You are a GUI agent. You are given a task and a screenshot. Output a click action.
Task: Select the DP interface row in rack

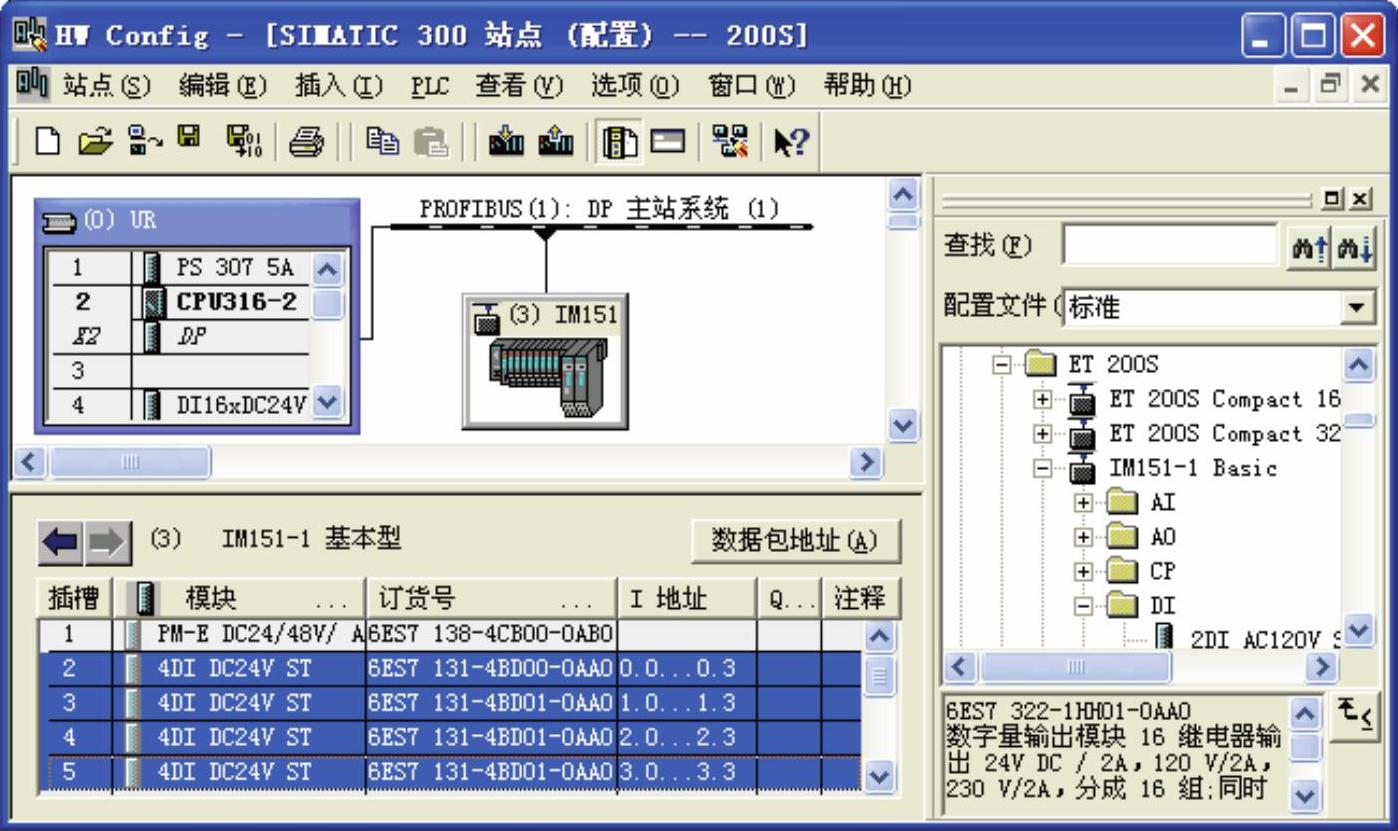[178, 337]
